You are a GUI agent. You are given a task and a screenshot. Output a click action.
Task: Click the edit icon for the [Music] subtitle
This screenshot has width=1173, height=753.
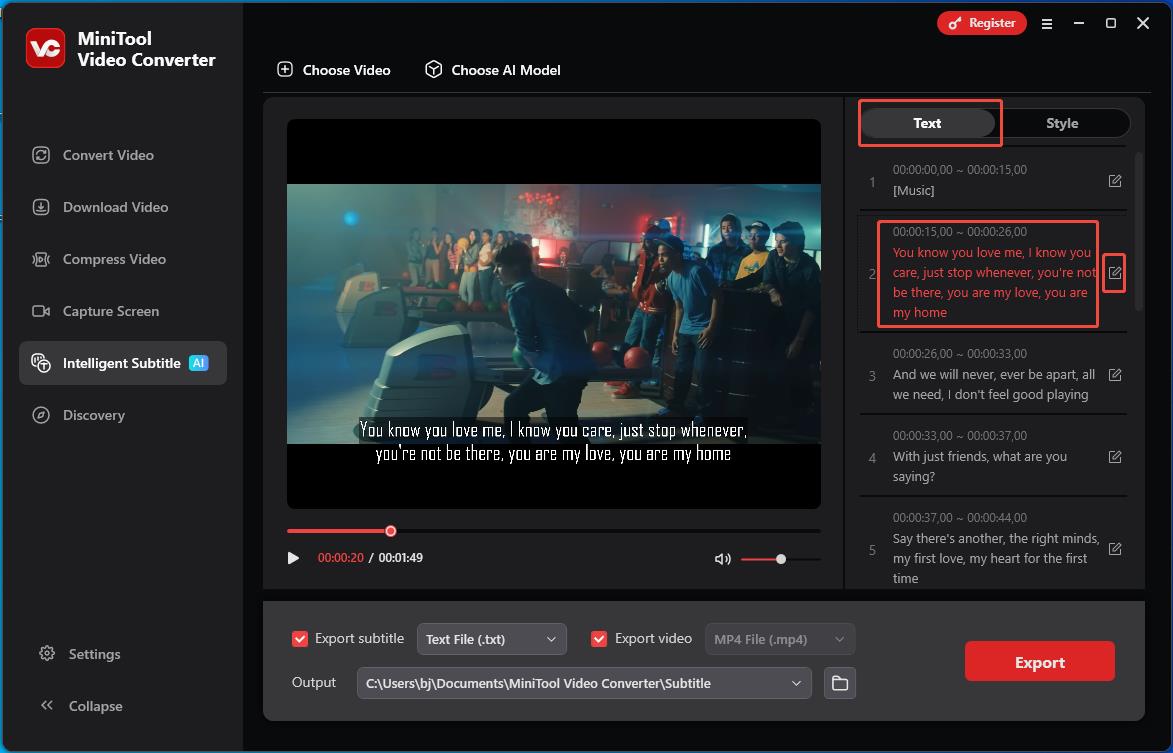(x=1115, y=181)
